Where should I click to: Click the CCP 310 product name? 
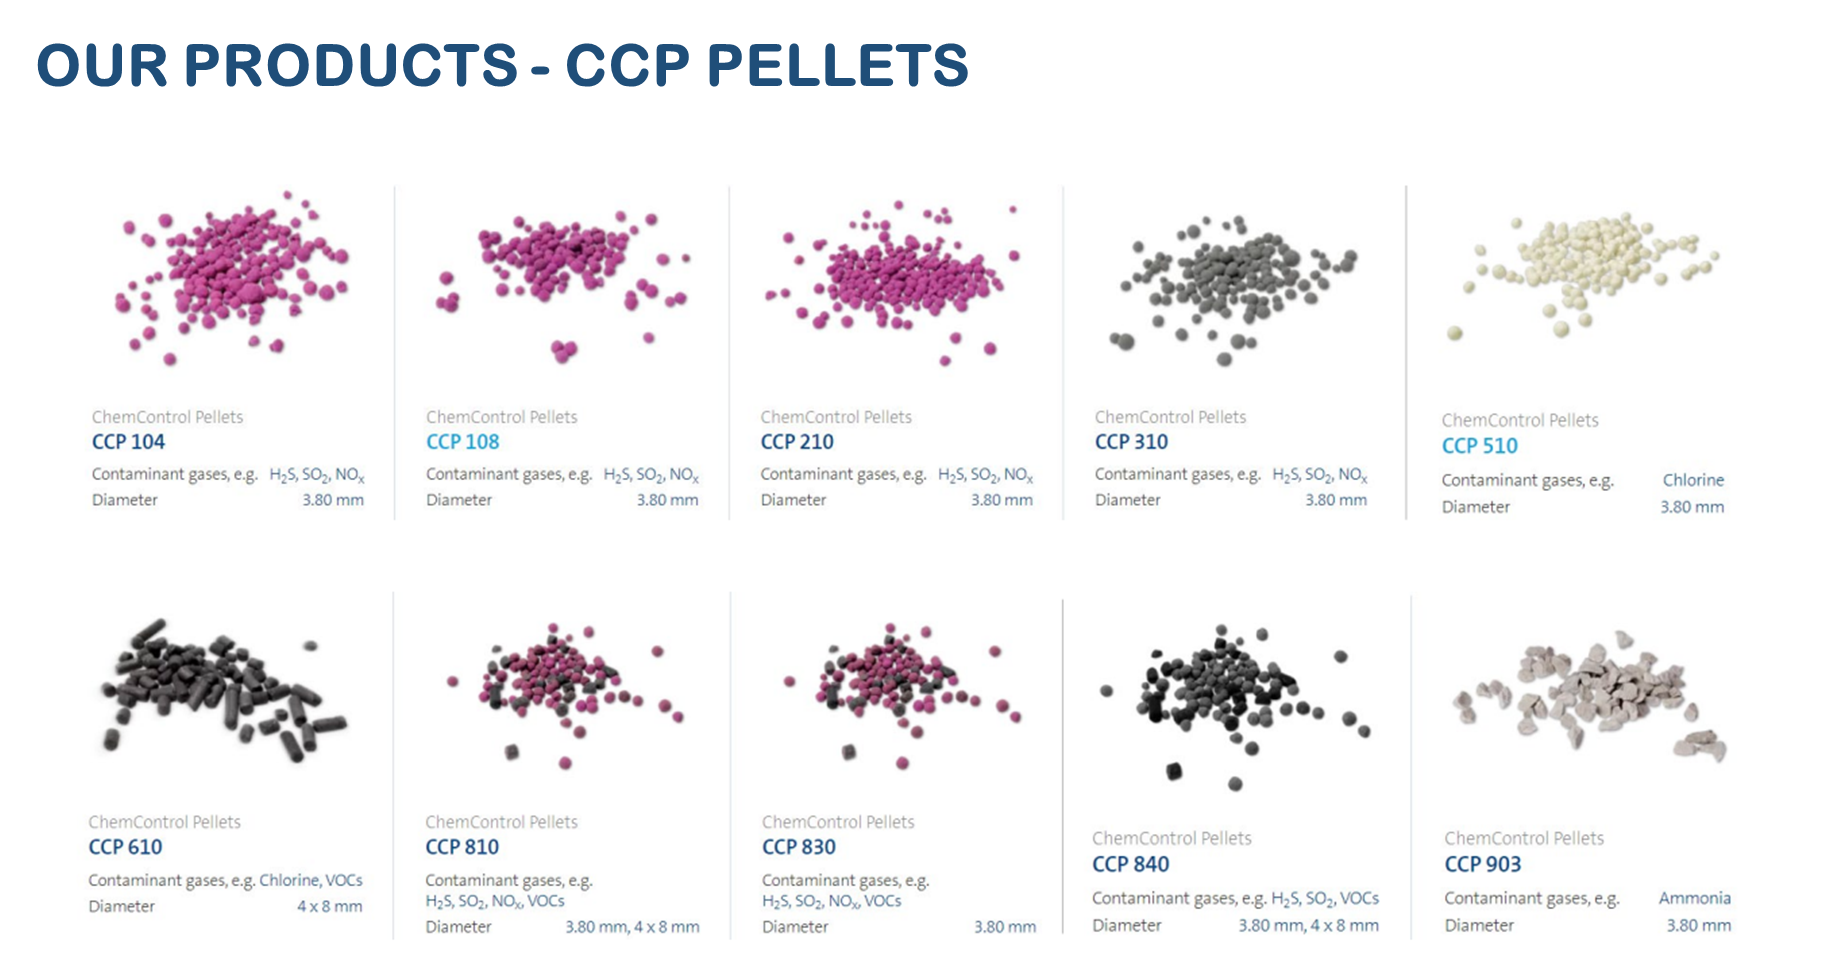1131,442
